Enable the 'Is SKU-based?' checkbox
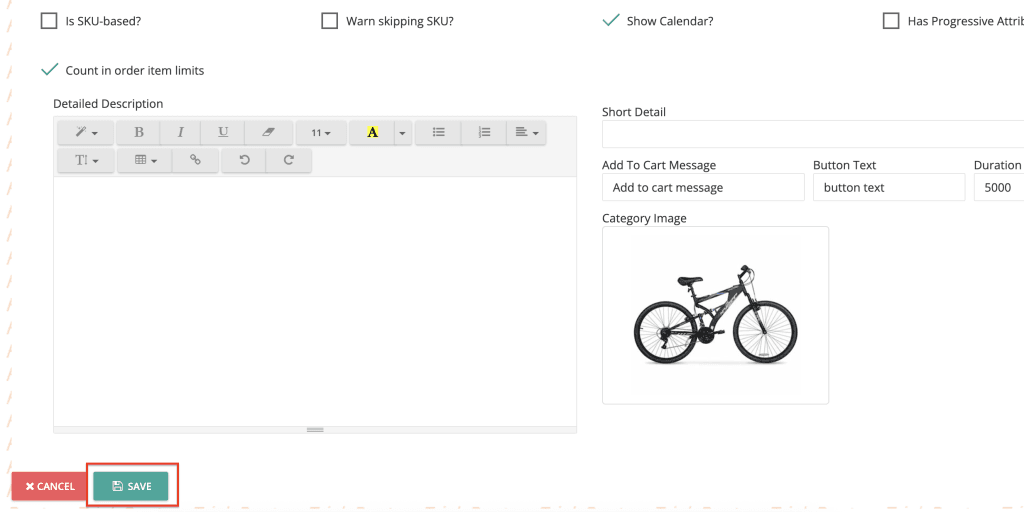This screenshot has height=512, width=1024. (x=49, y=21)
